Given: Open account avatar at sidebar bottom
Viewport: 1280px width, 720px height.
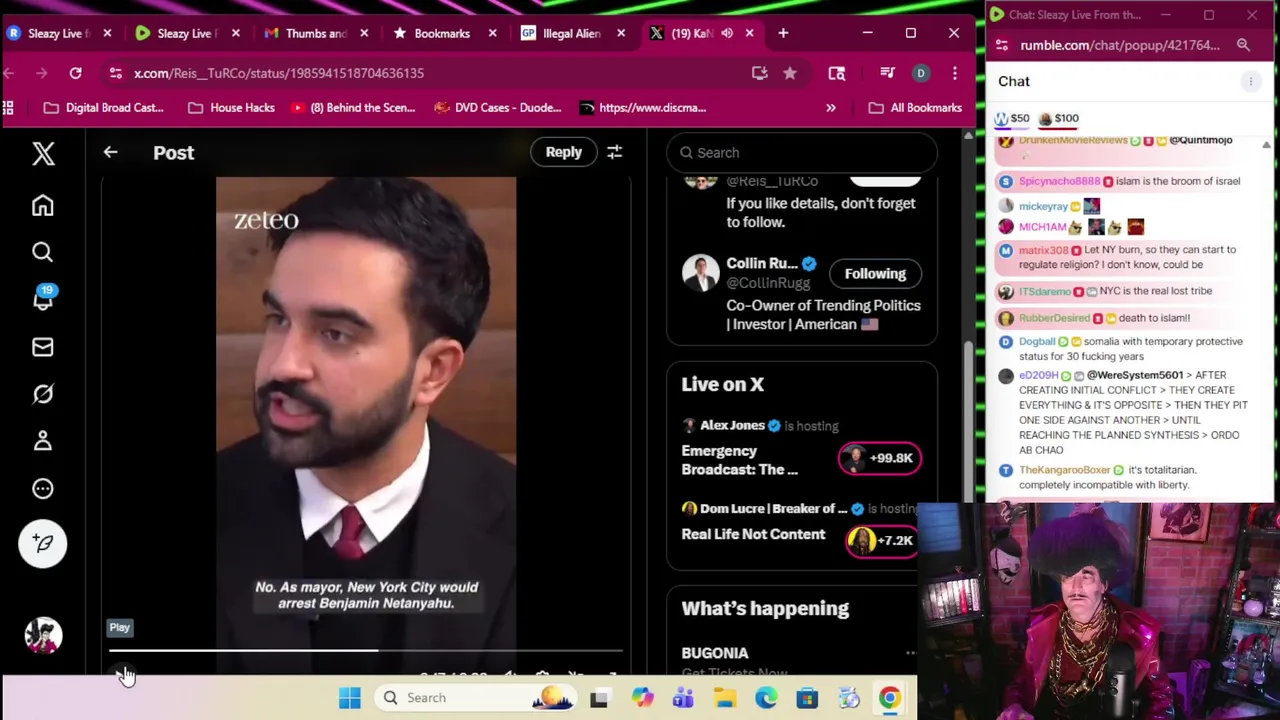Looking at the screenshot, I should coord(43,635).
